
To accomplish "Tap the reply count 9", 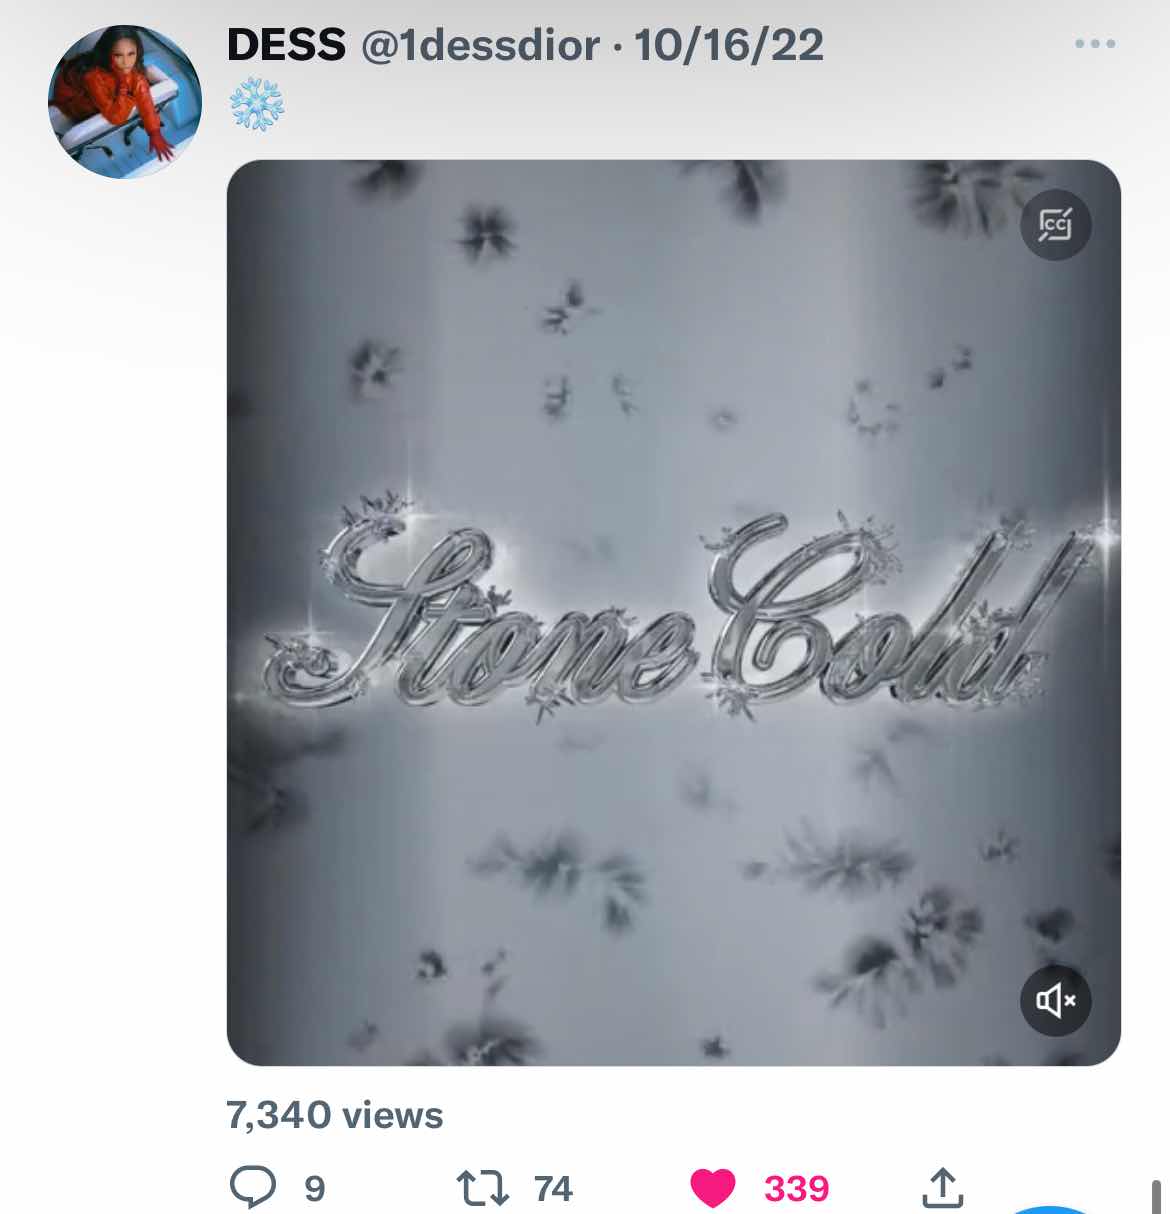I will click(x=314, y=1189).
